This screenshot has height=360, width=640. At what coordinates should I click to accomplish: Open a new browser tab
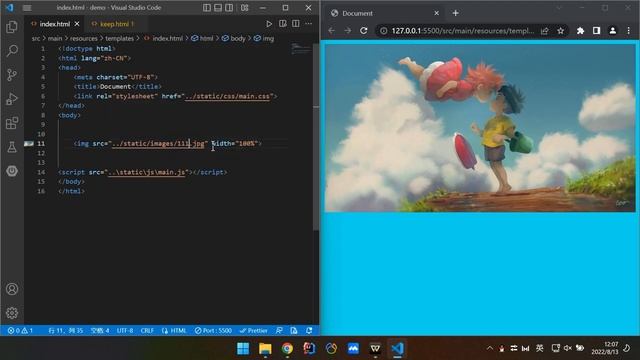pyautogui.click(x=456, y=13)
